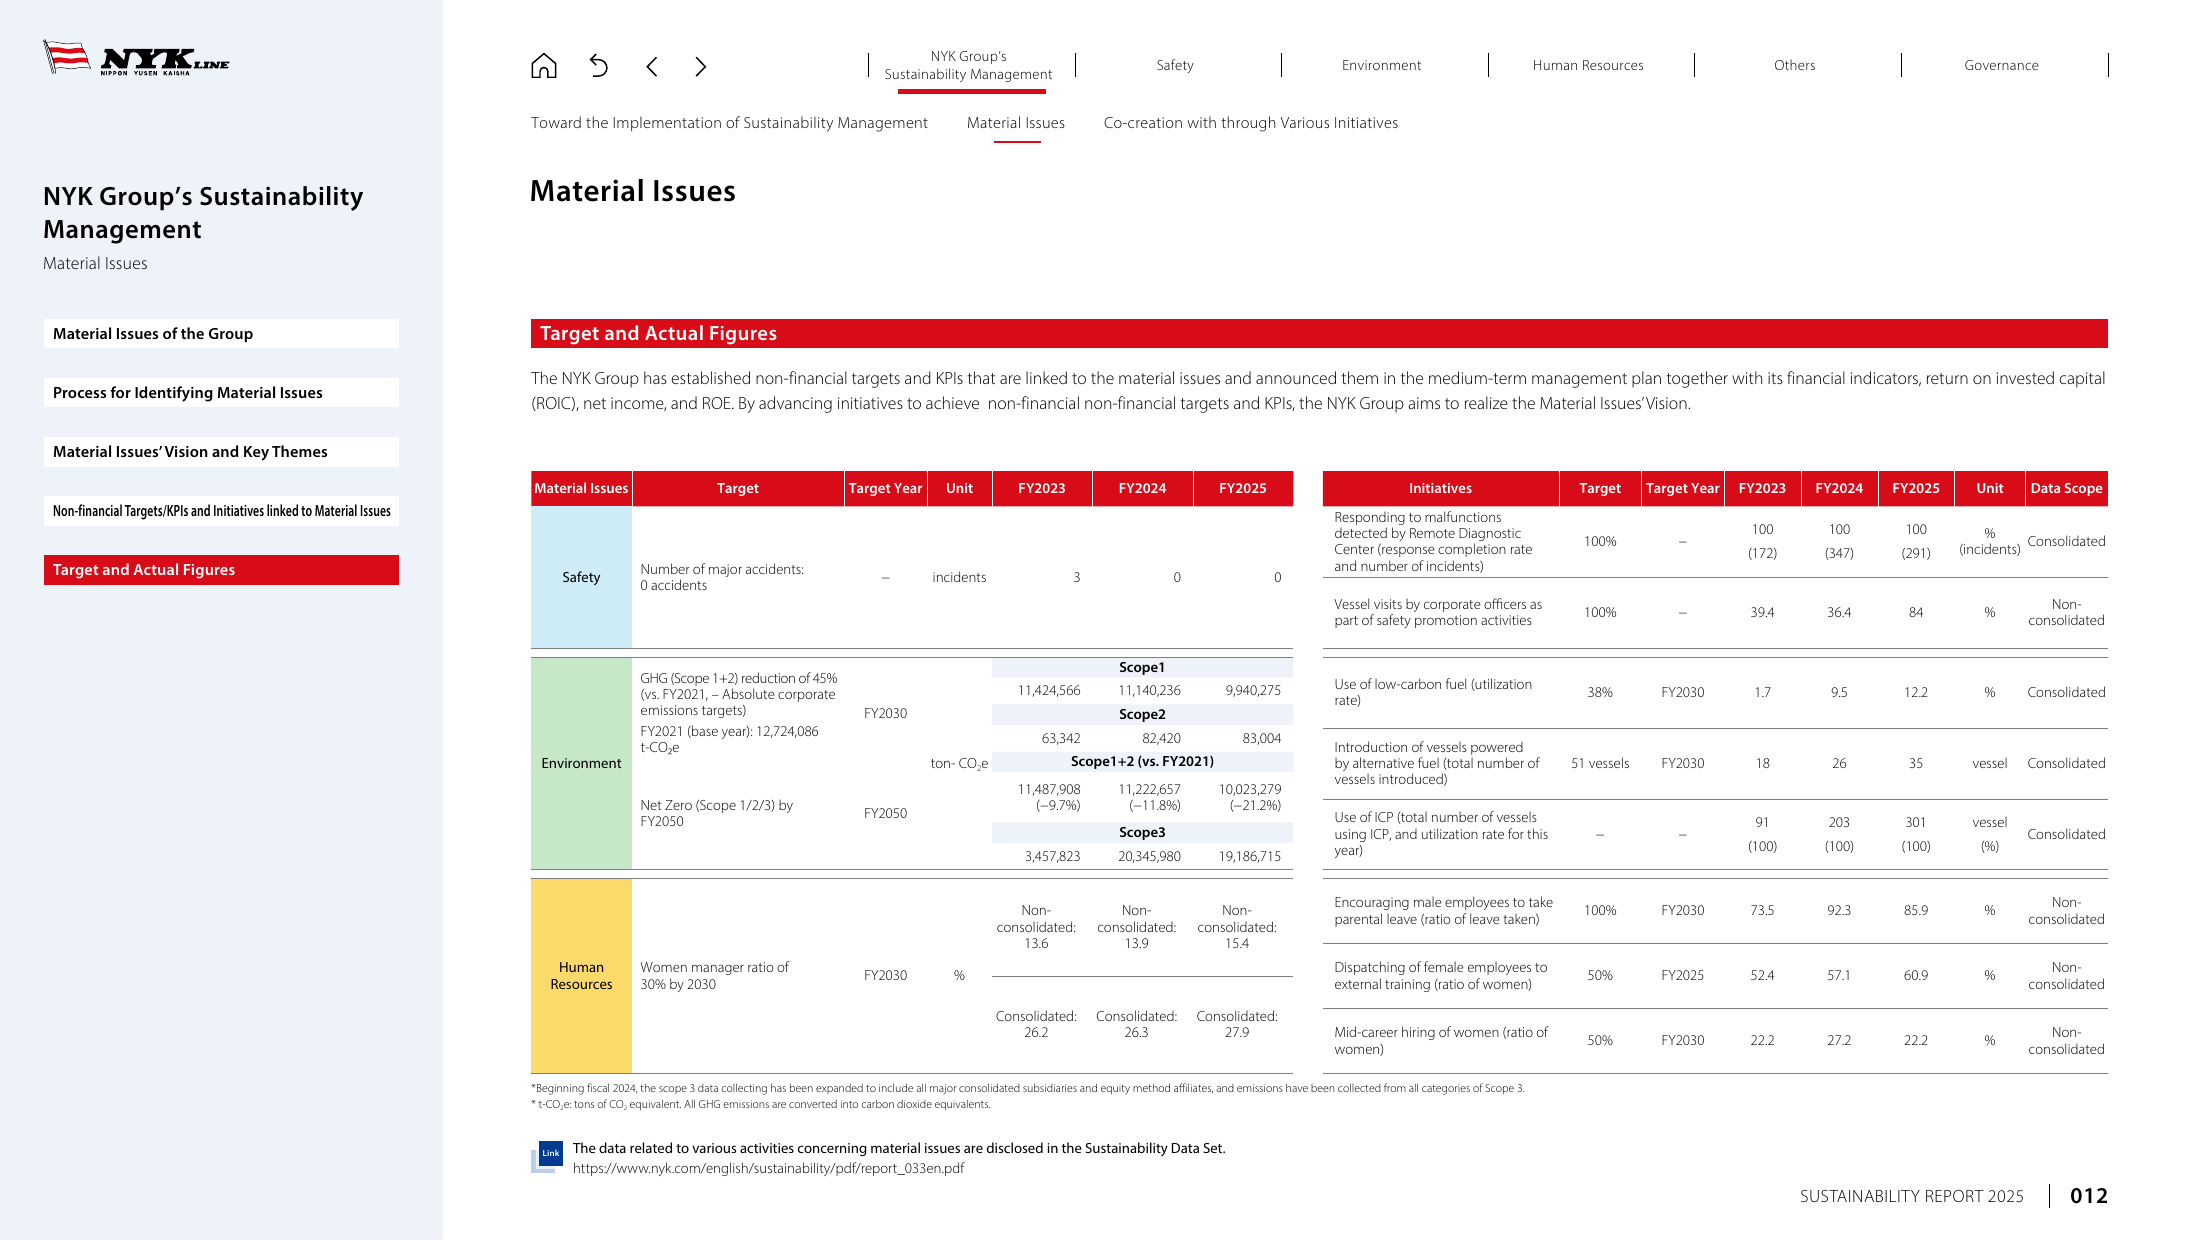Click the page number 012
The image size is (2197, 1241).
2088,1196
